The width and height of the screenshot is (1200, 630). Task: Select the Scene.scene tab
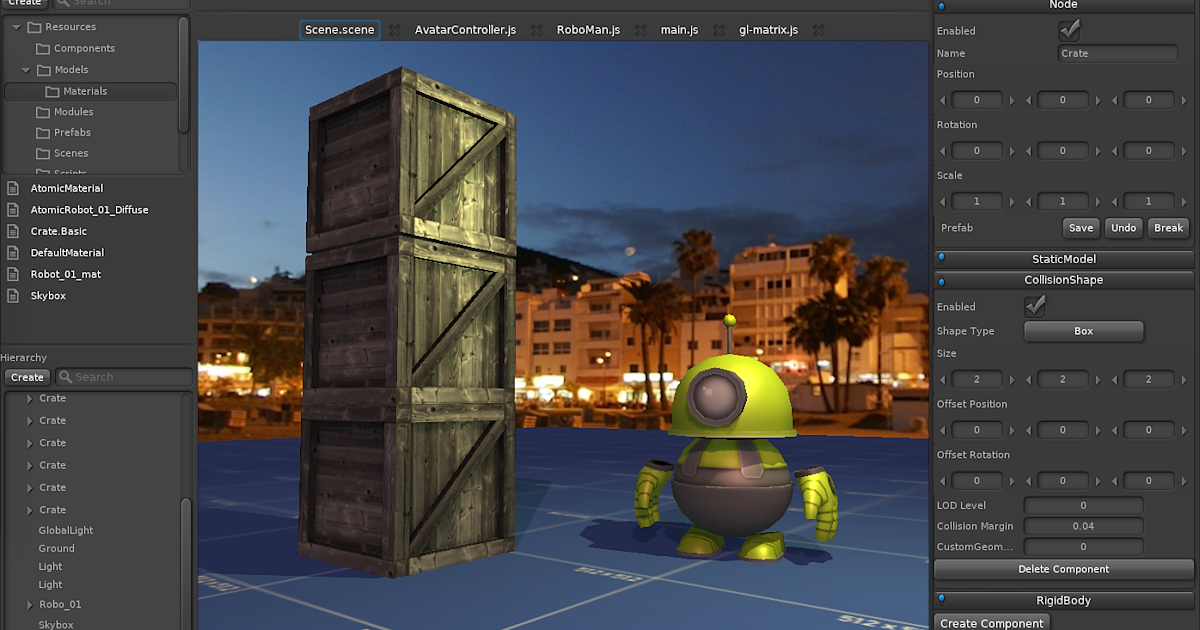[339, 29]
